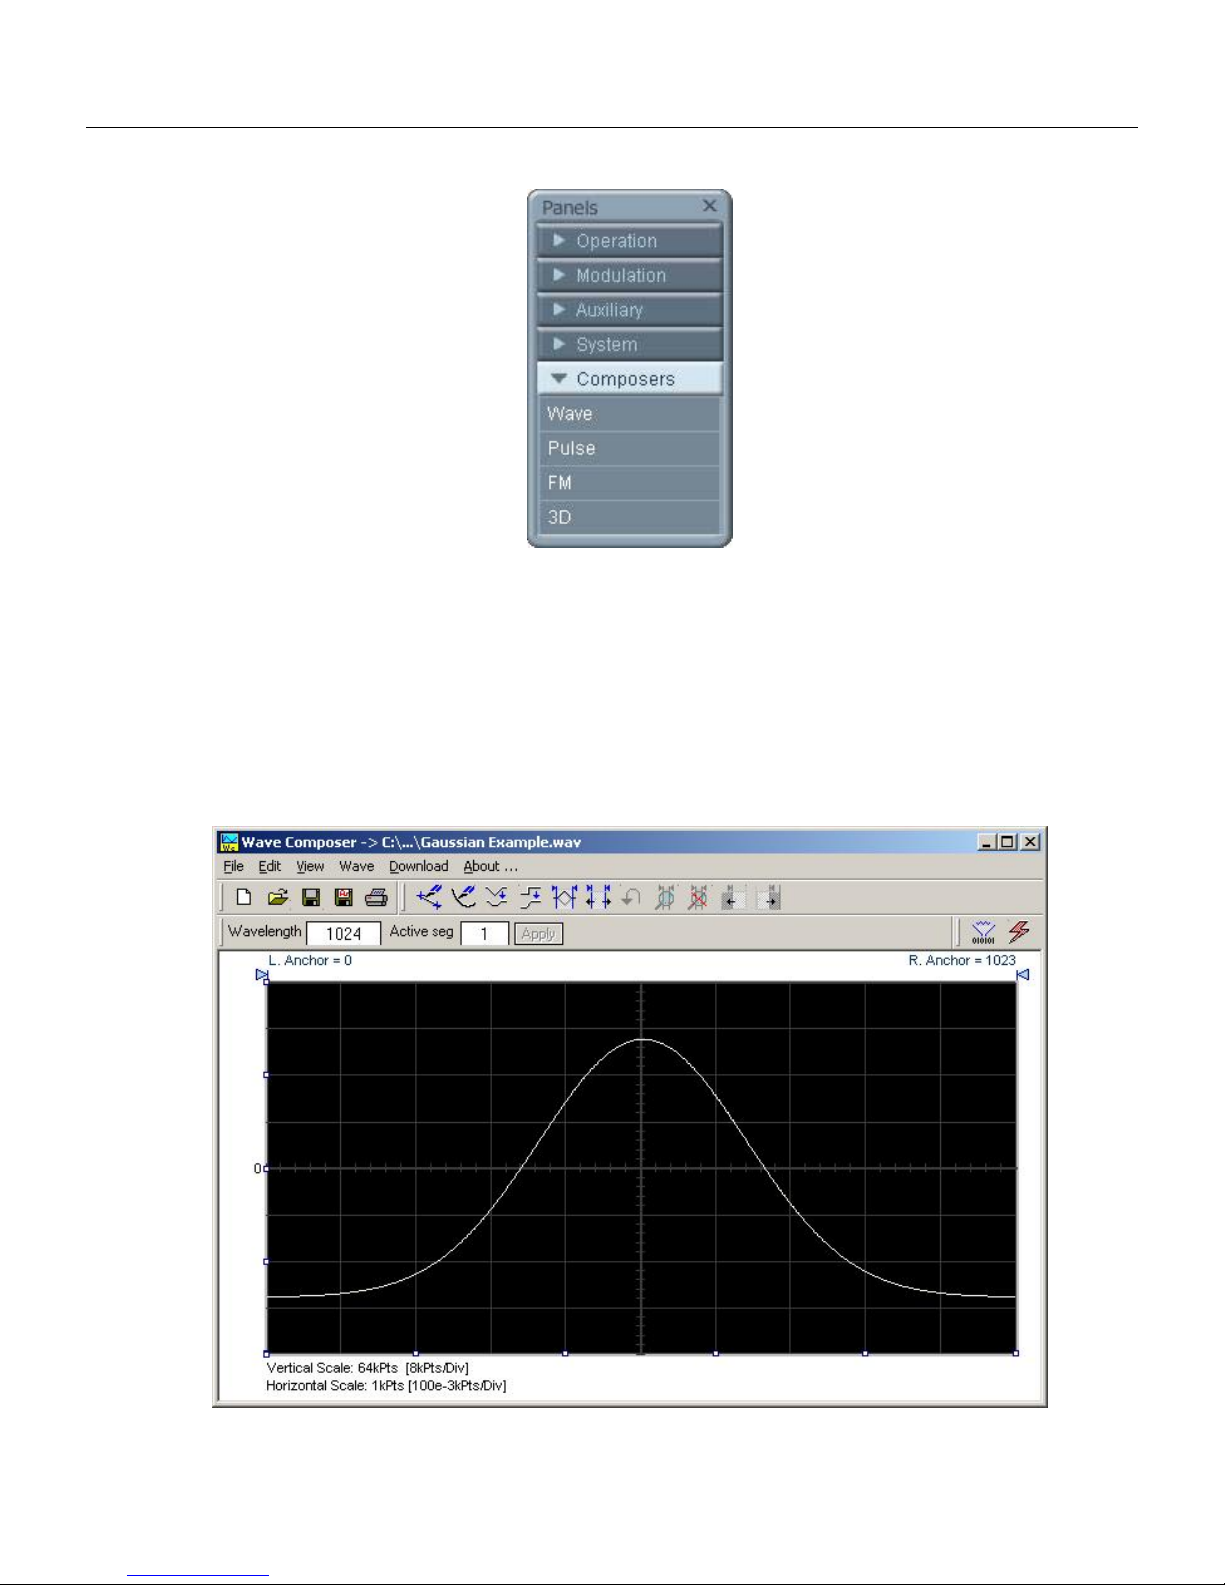1225x1585 pixels.
Task: Click the zoom in magnifier icon
Action: 665,897
